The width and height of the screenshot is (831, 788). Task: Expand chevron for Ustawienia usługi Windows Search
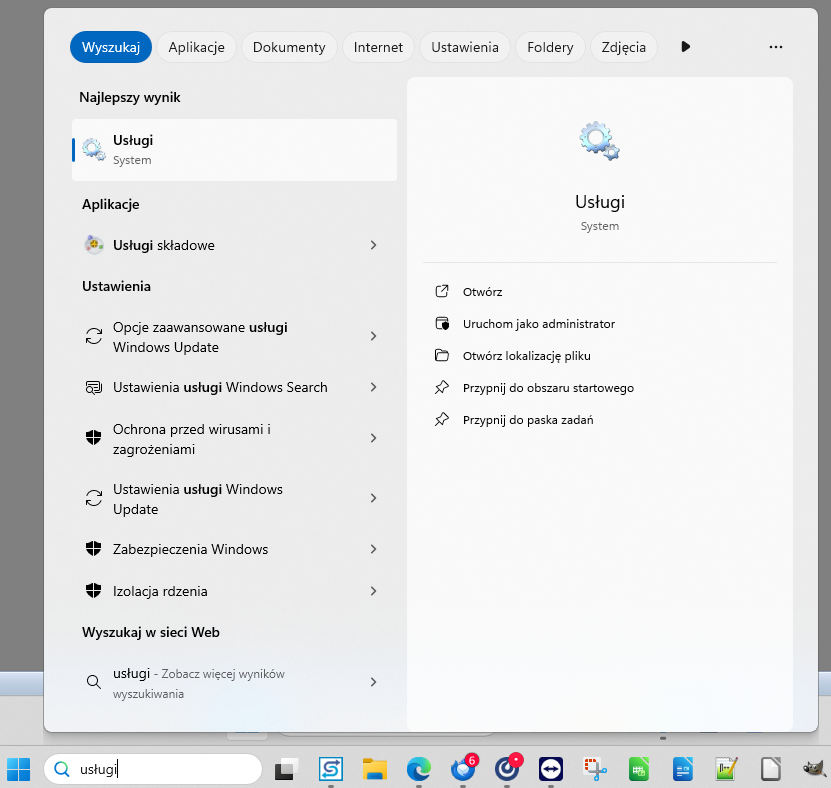click(373, 387)
